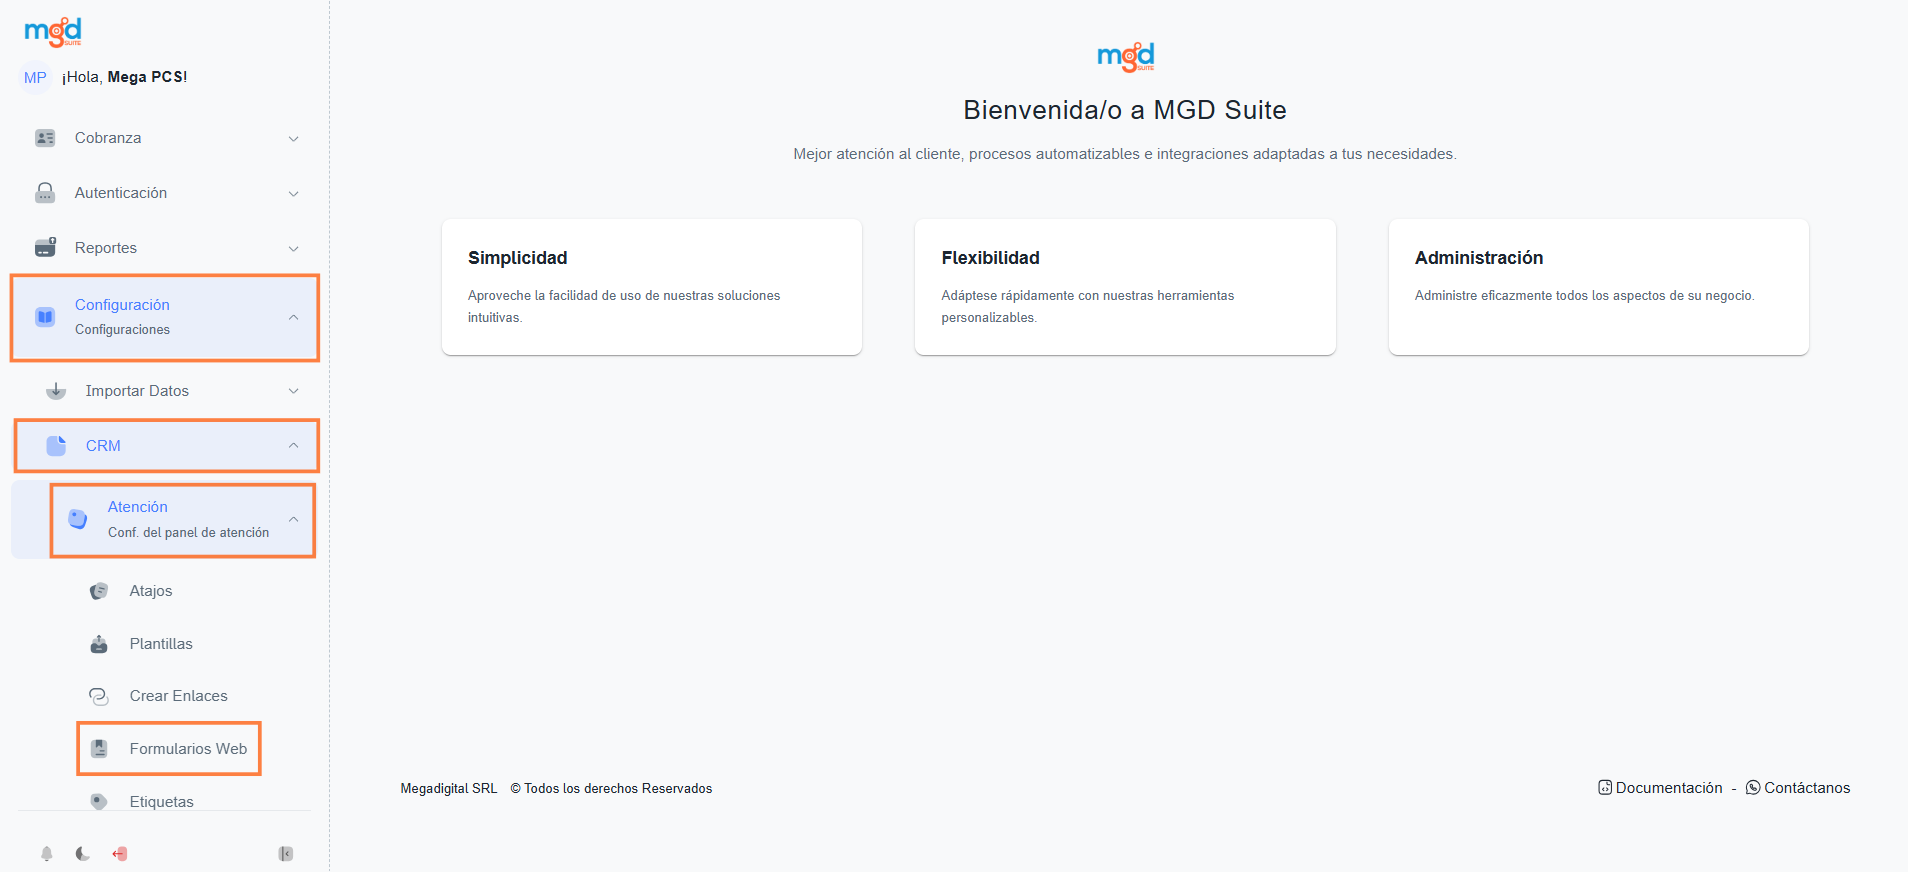1908x872 pixels.
Task: Collapse the Atención submenu
Action: click(x=294, y=519)
